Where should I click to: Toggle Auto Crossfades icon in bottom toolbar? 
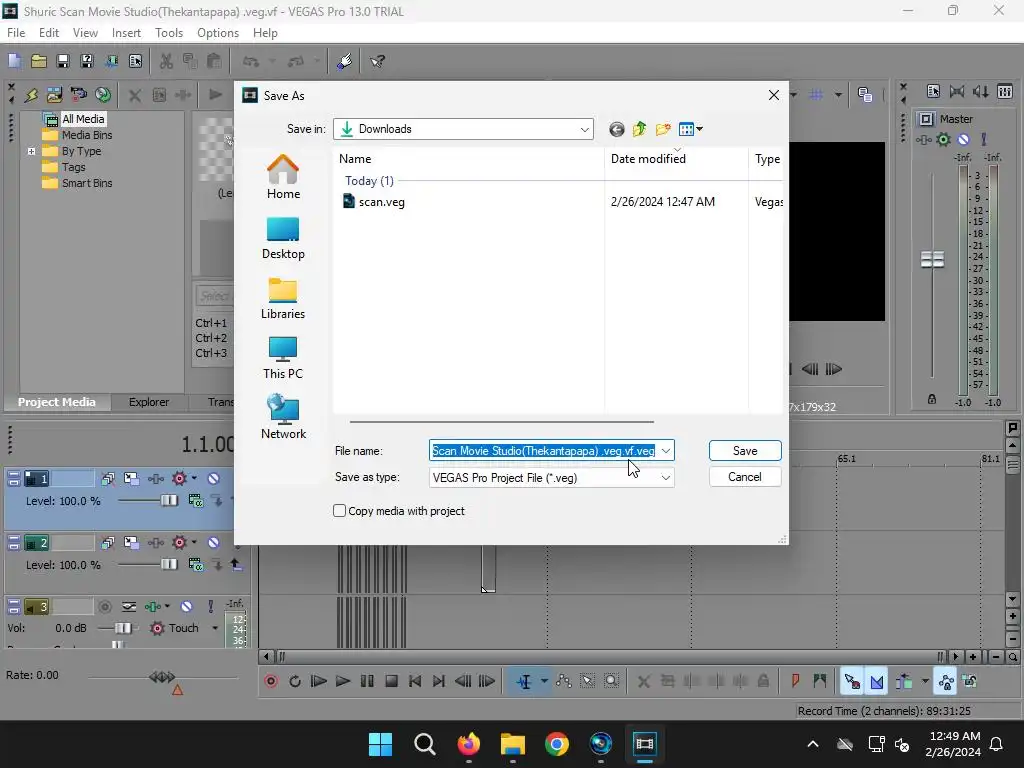(876, 681)
